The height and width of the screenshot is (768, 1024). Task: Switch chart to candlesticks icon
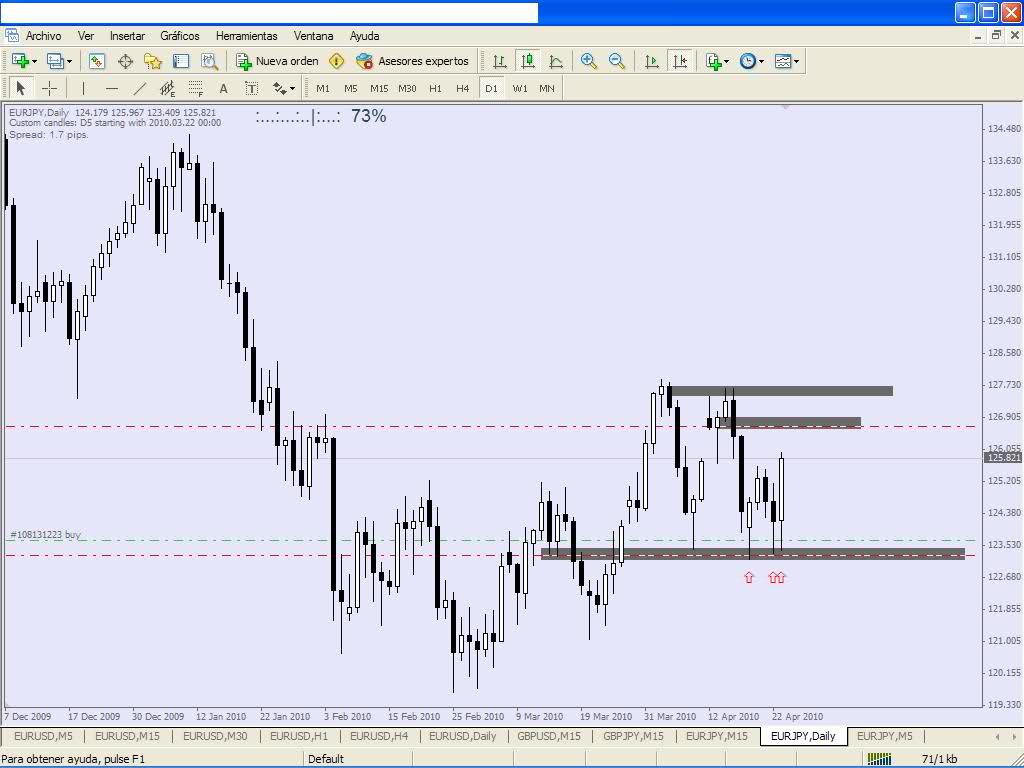[x=528, y=61]
